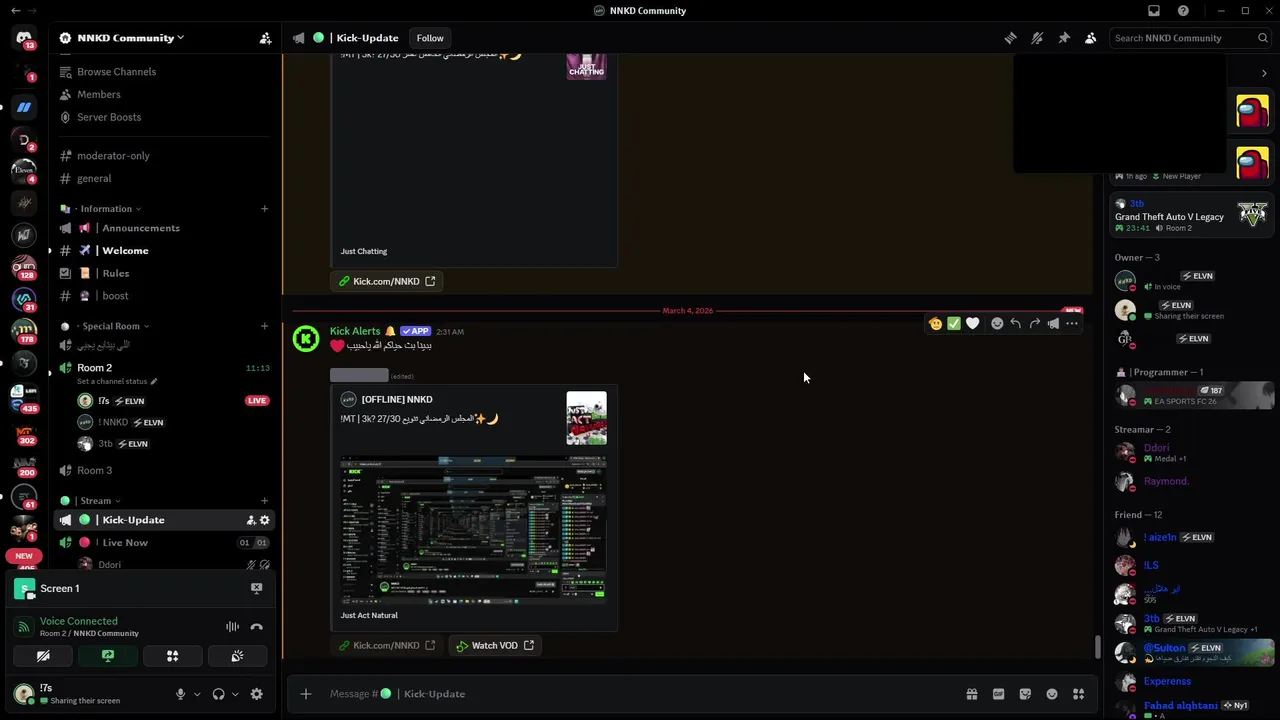Open the plus attachment button in message bar
Viewport: 1280px width, 720px height.
pyautogui.click(x=306, y=694)
